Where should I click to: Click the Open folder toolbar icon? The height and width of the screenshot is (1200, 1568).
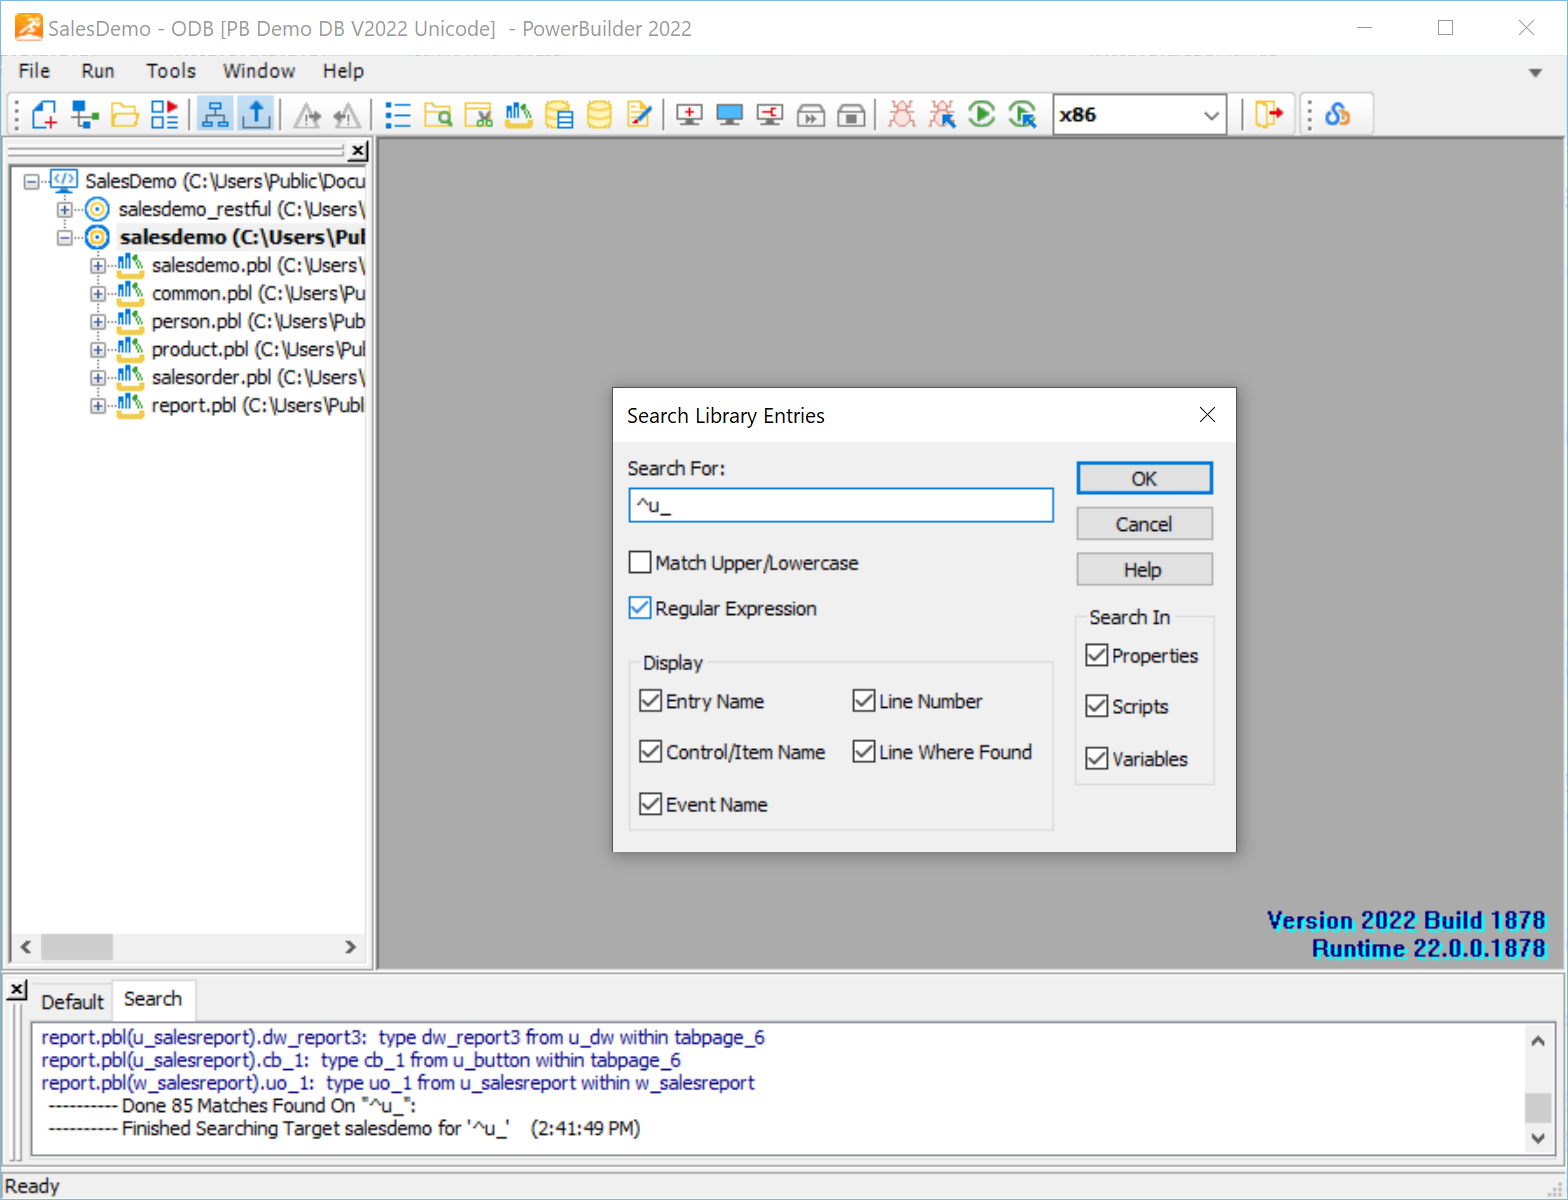click(125, 115)
